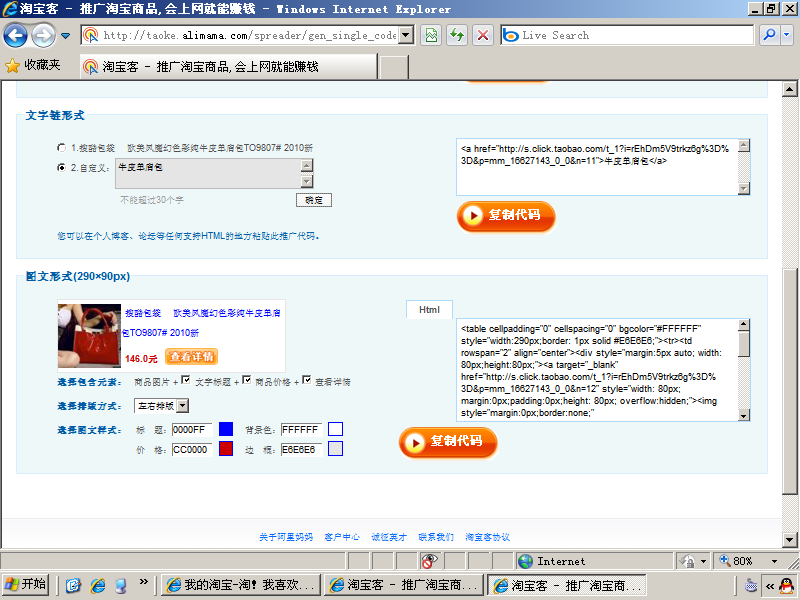Open a new blank tab

[394, 67]
